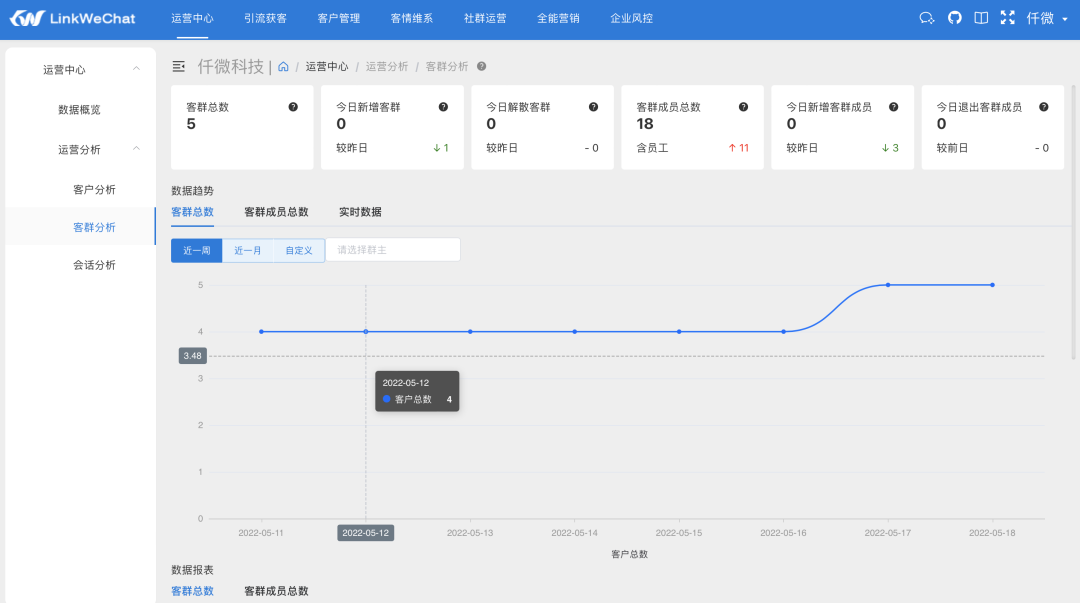Select the 自定义 range option
The image size is (1080, 603).
click(x=299, y=250)
